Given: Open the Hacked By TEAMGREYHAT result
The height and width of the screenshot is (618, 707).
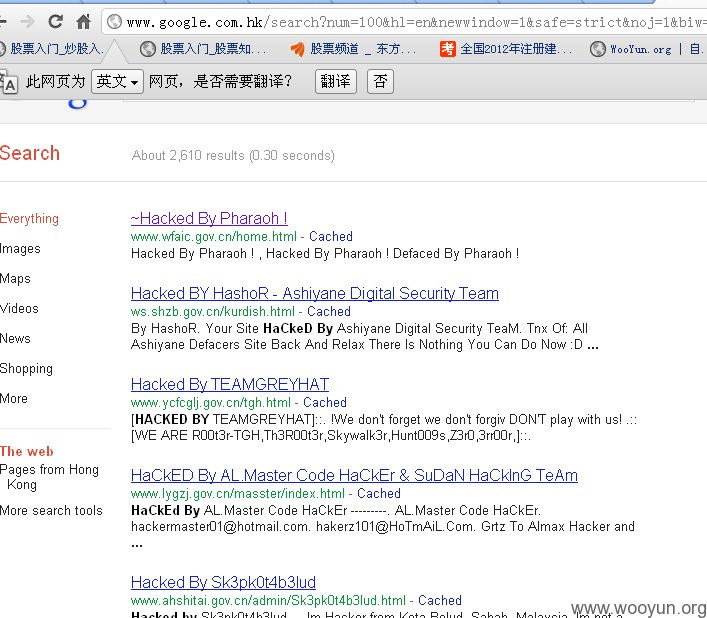Looking at the screenshot, I should click(230, 385).
